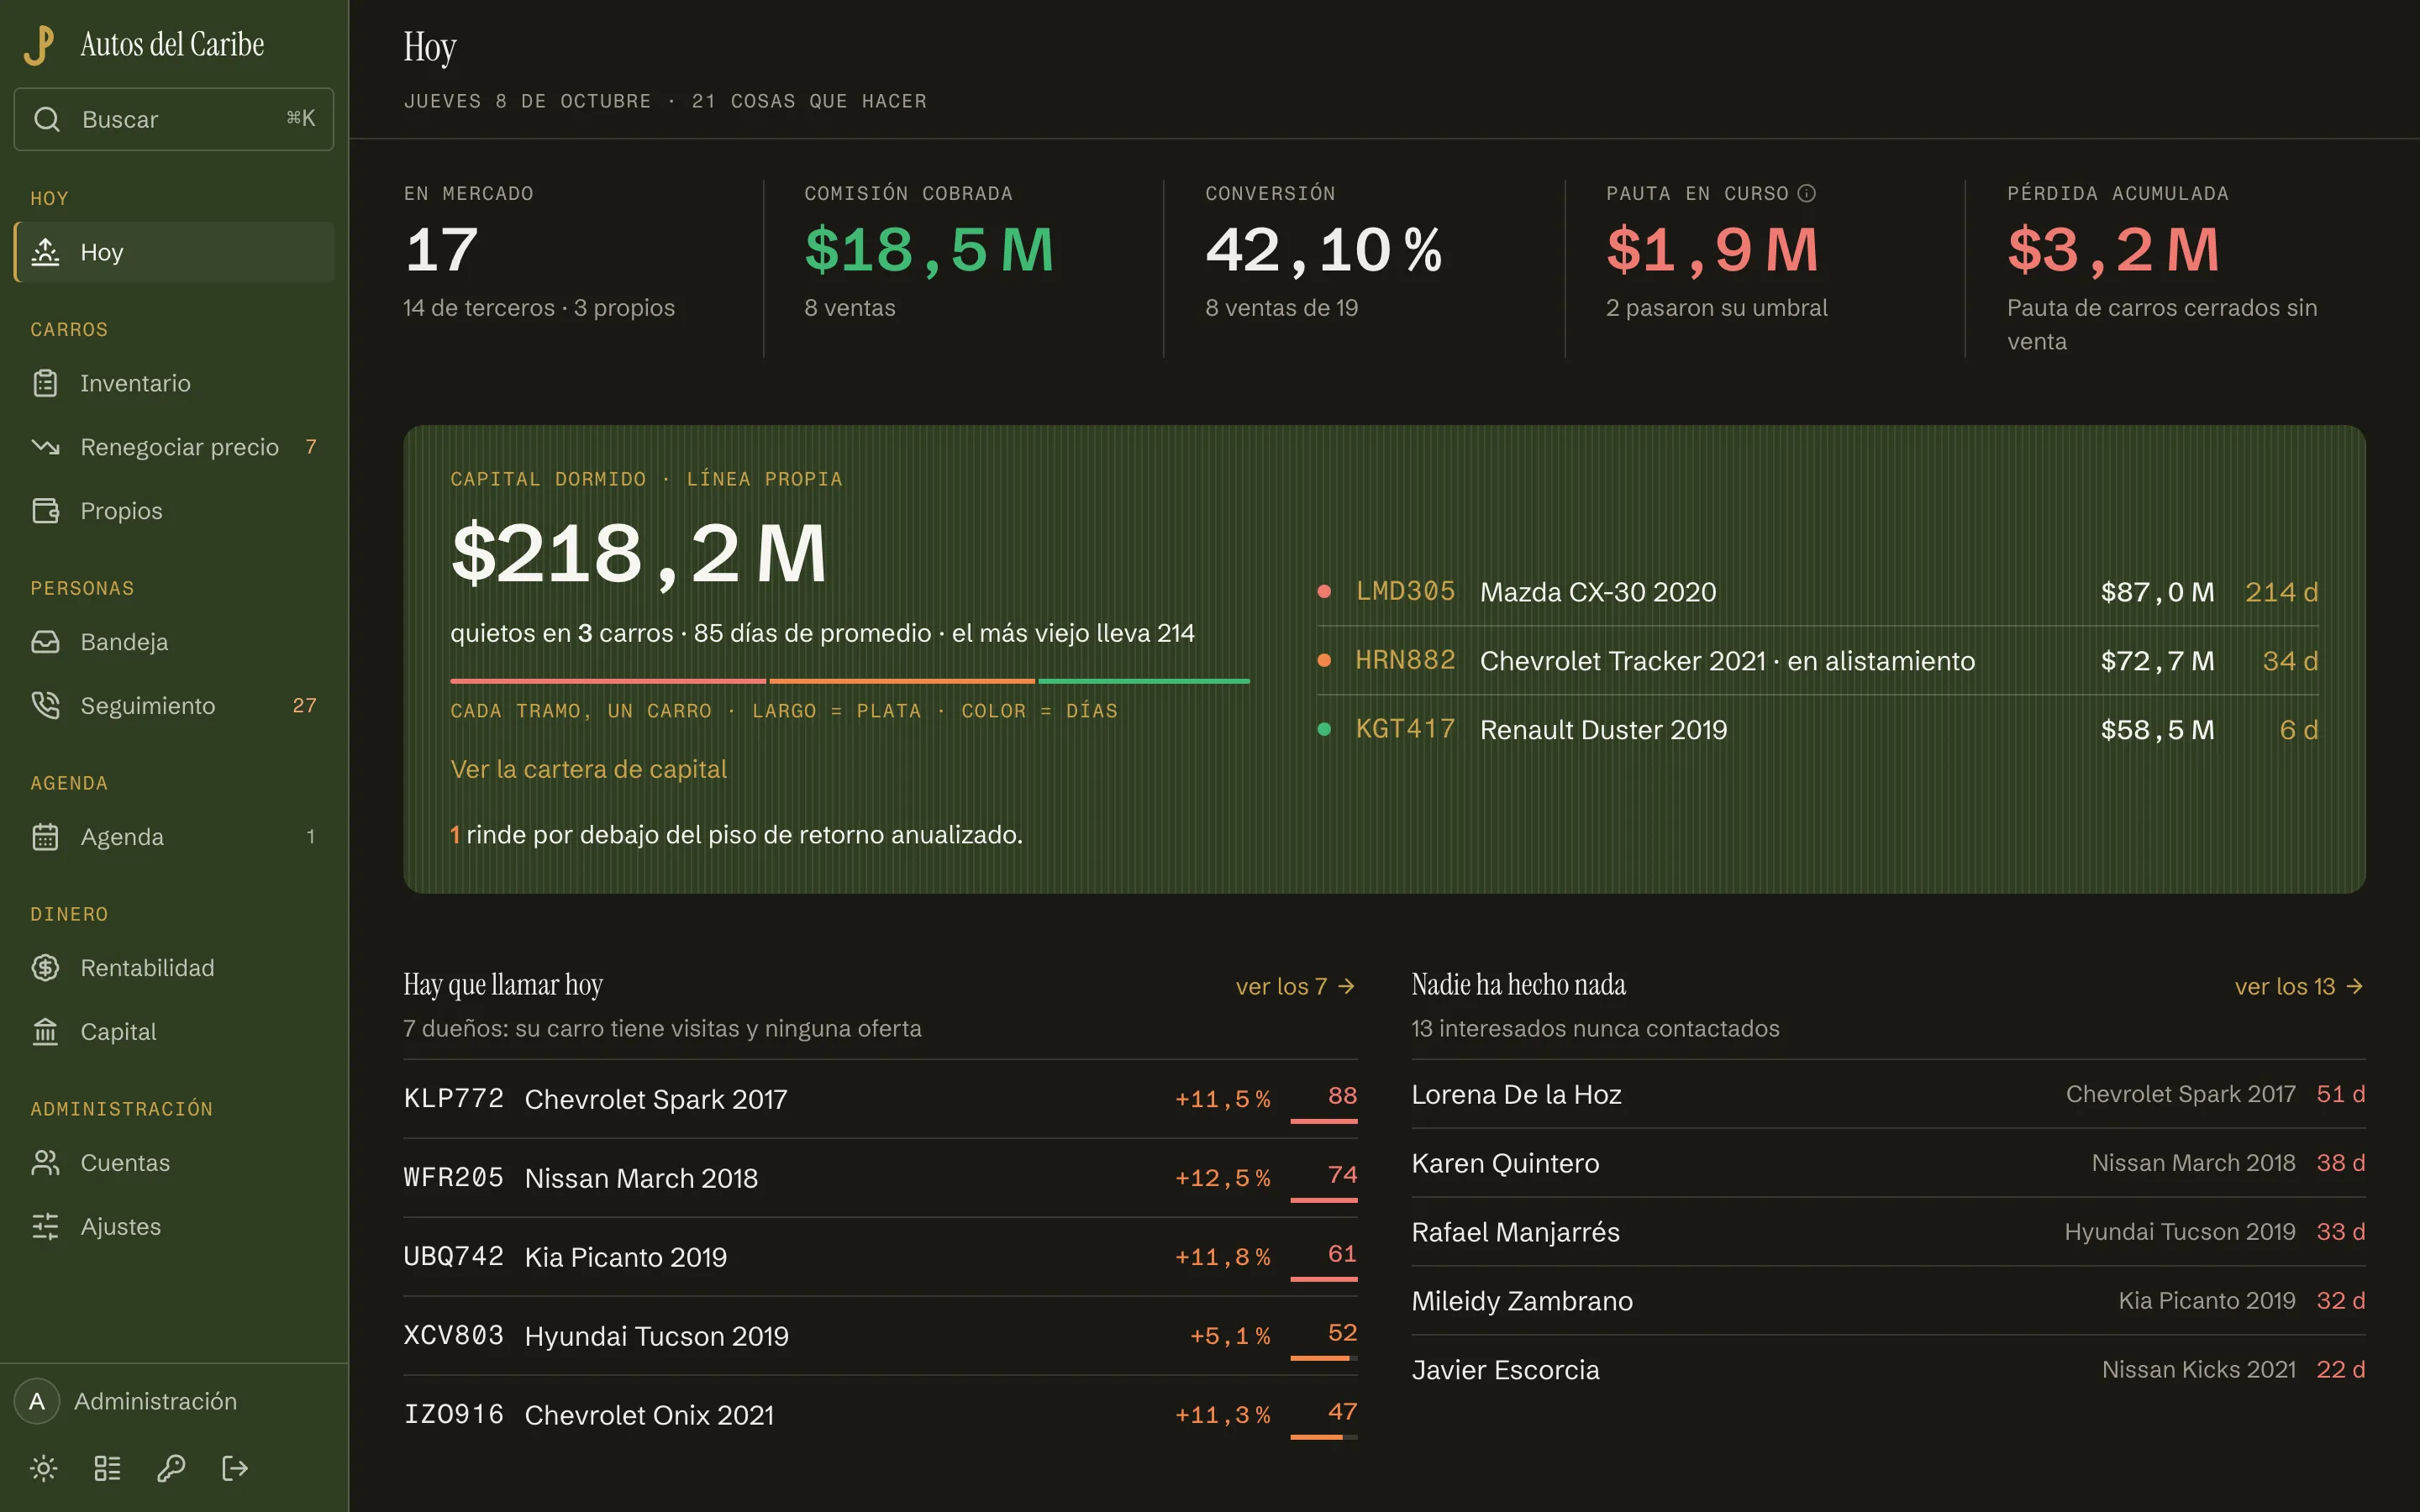
Task: Open the Hoy menu item
Action: pyautogui.click(x=174, y=252)
